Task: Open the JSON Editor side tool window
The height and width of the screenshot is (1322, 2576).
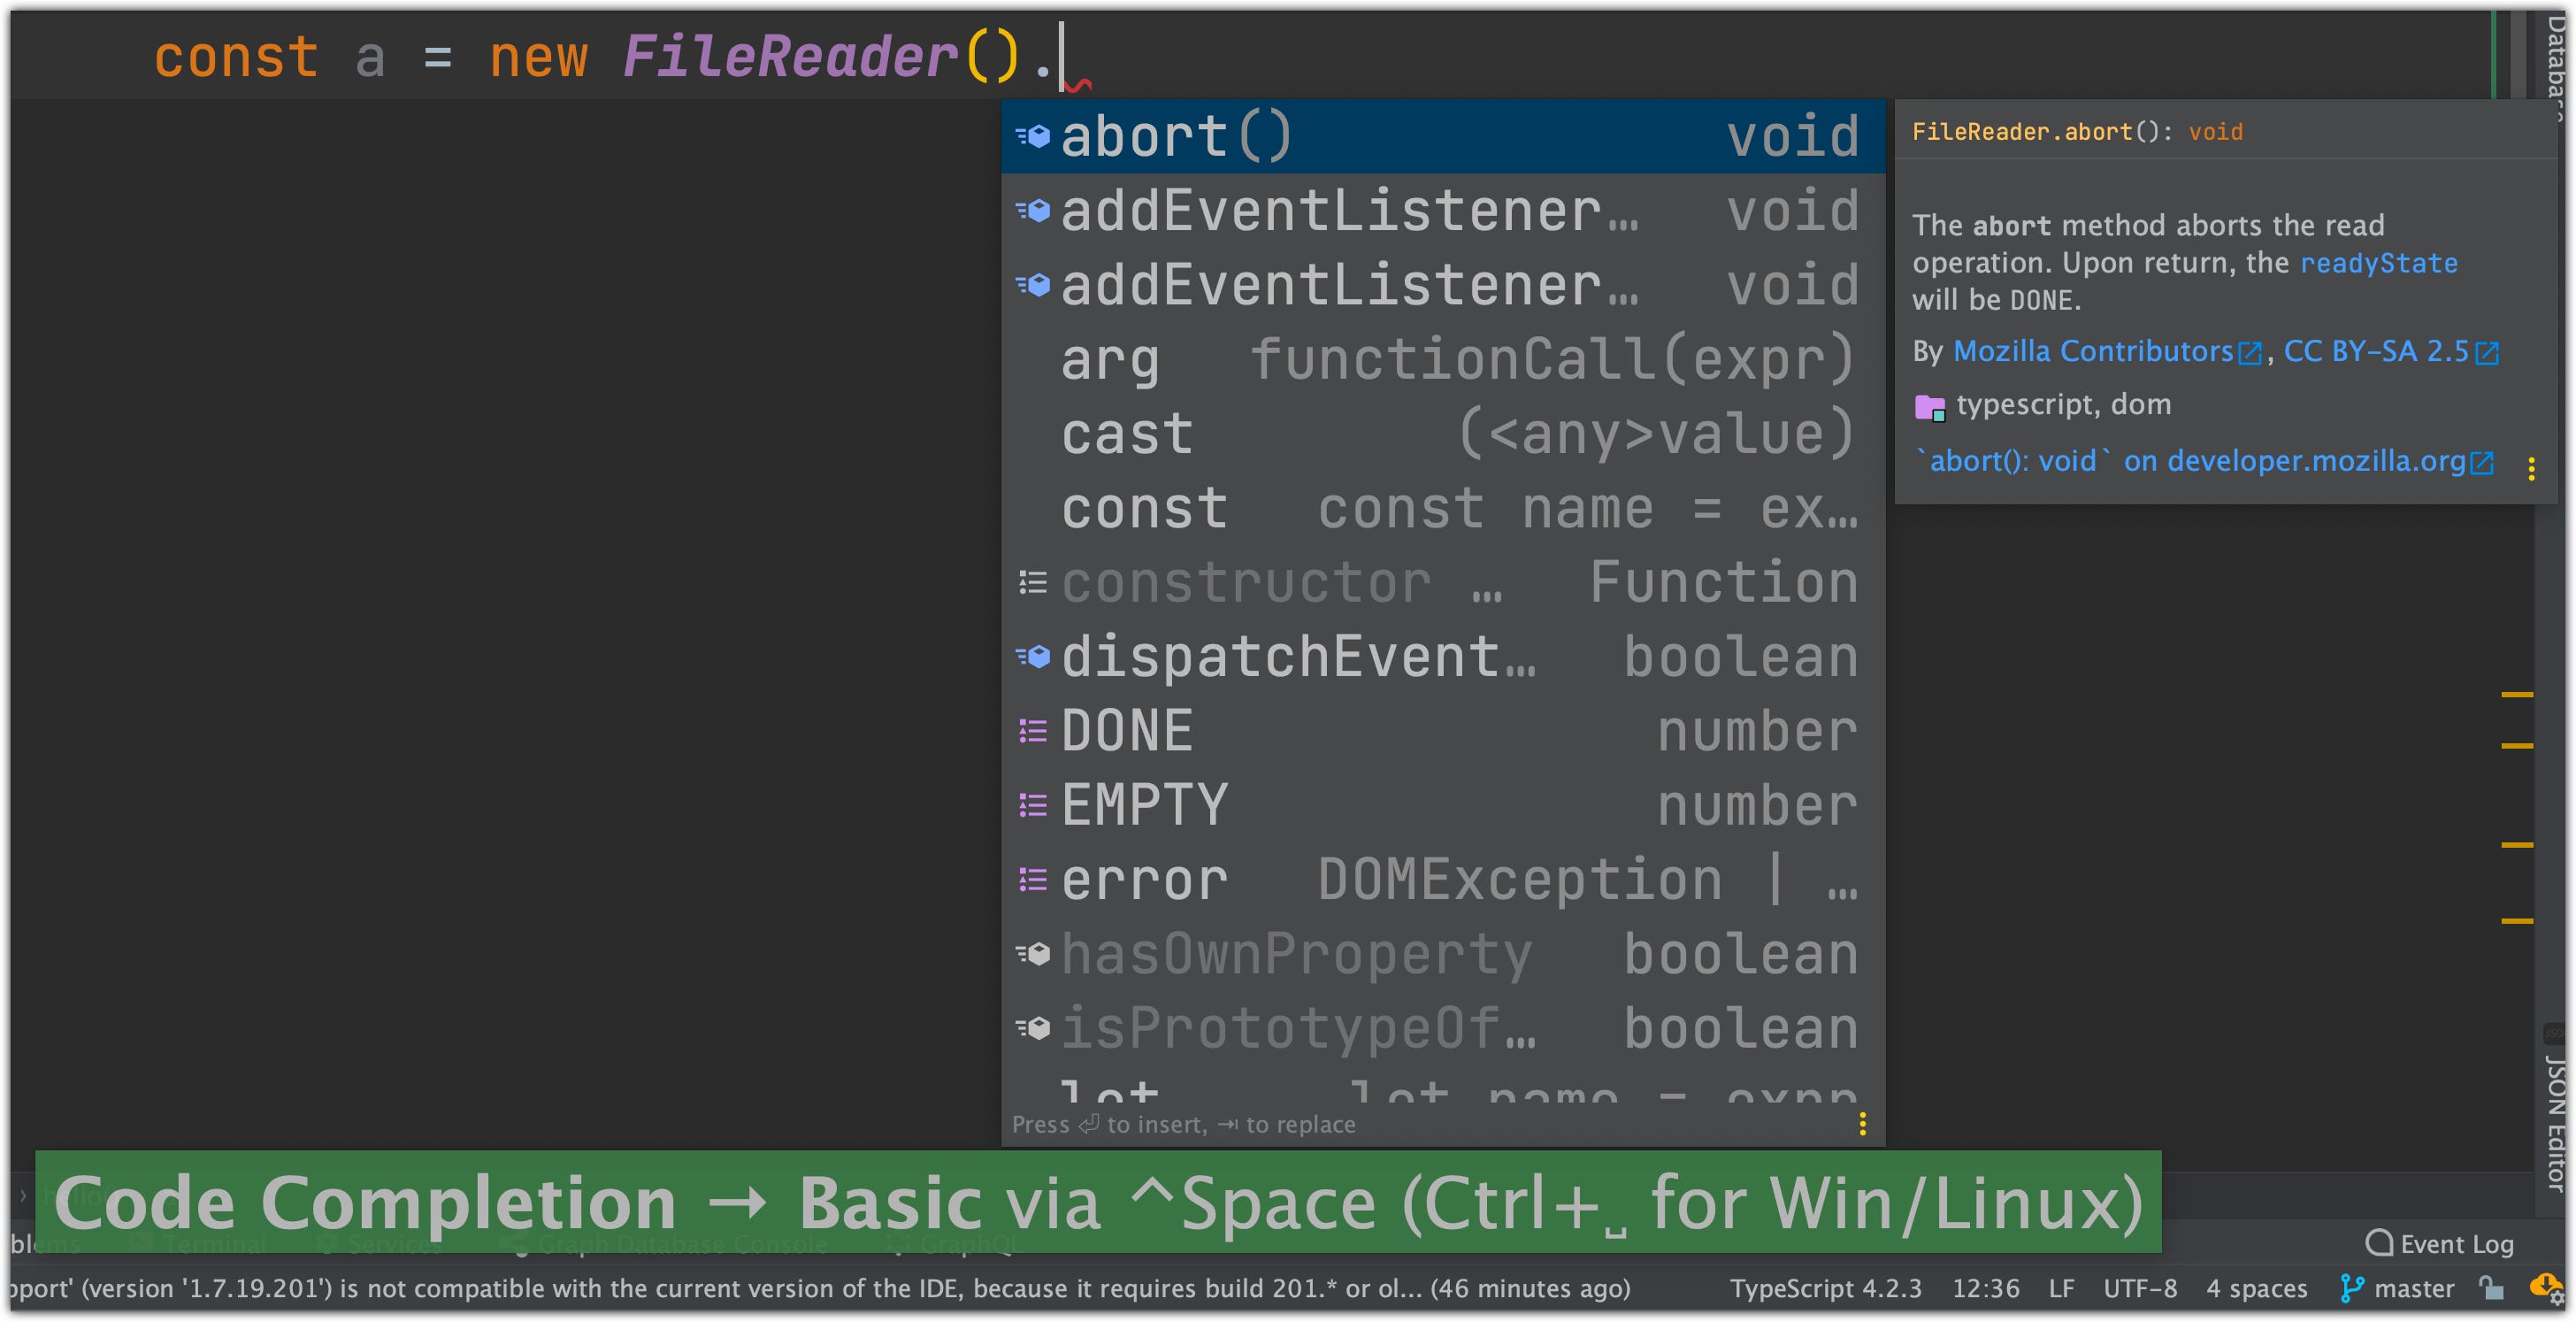Action: (2556, 1120)
